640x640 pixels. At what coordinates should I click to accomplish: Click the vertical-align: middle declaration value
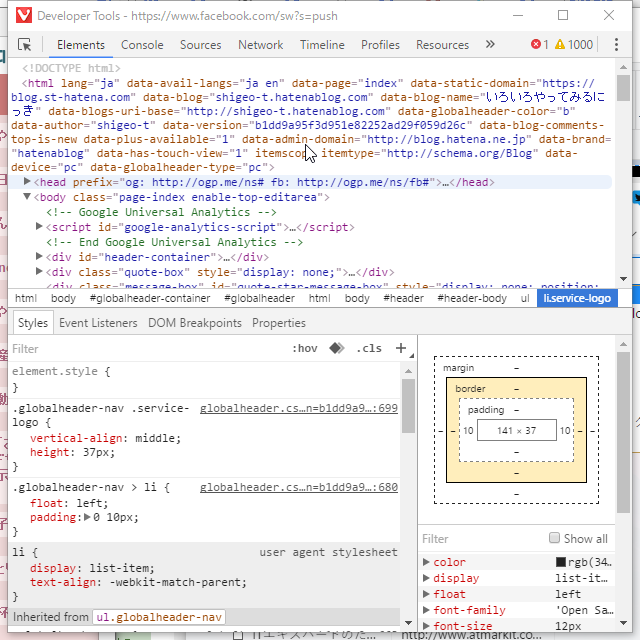[157, 438]
